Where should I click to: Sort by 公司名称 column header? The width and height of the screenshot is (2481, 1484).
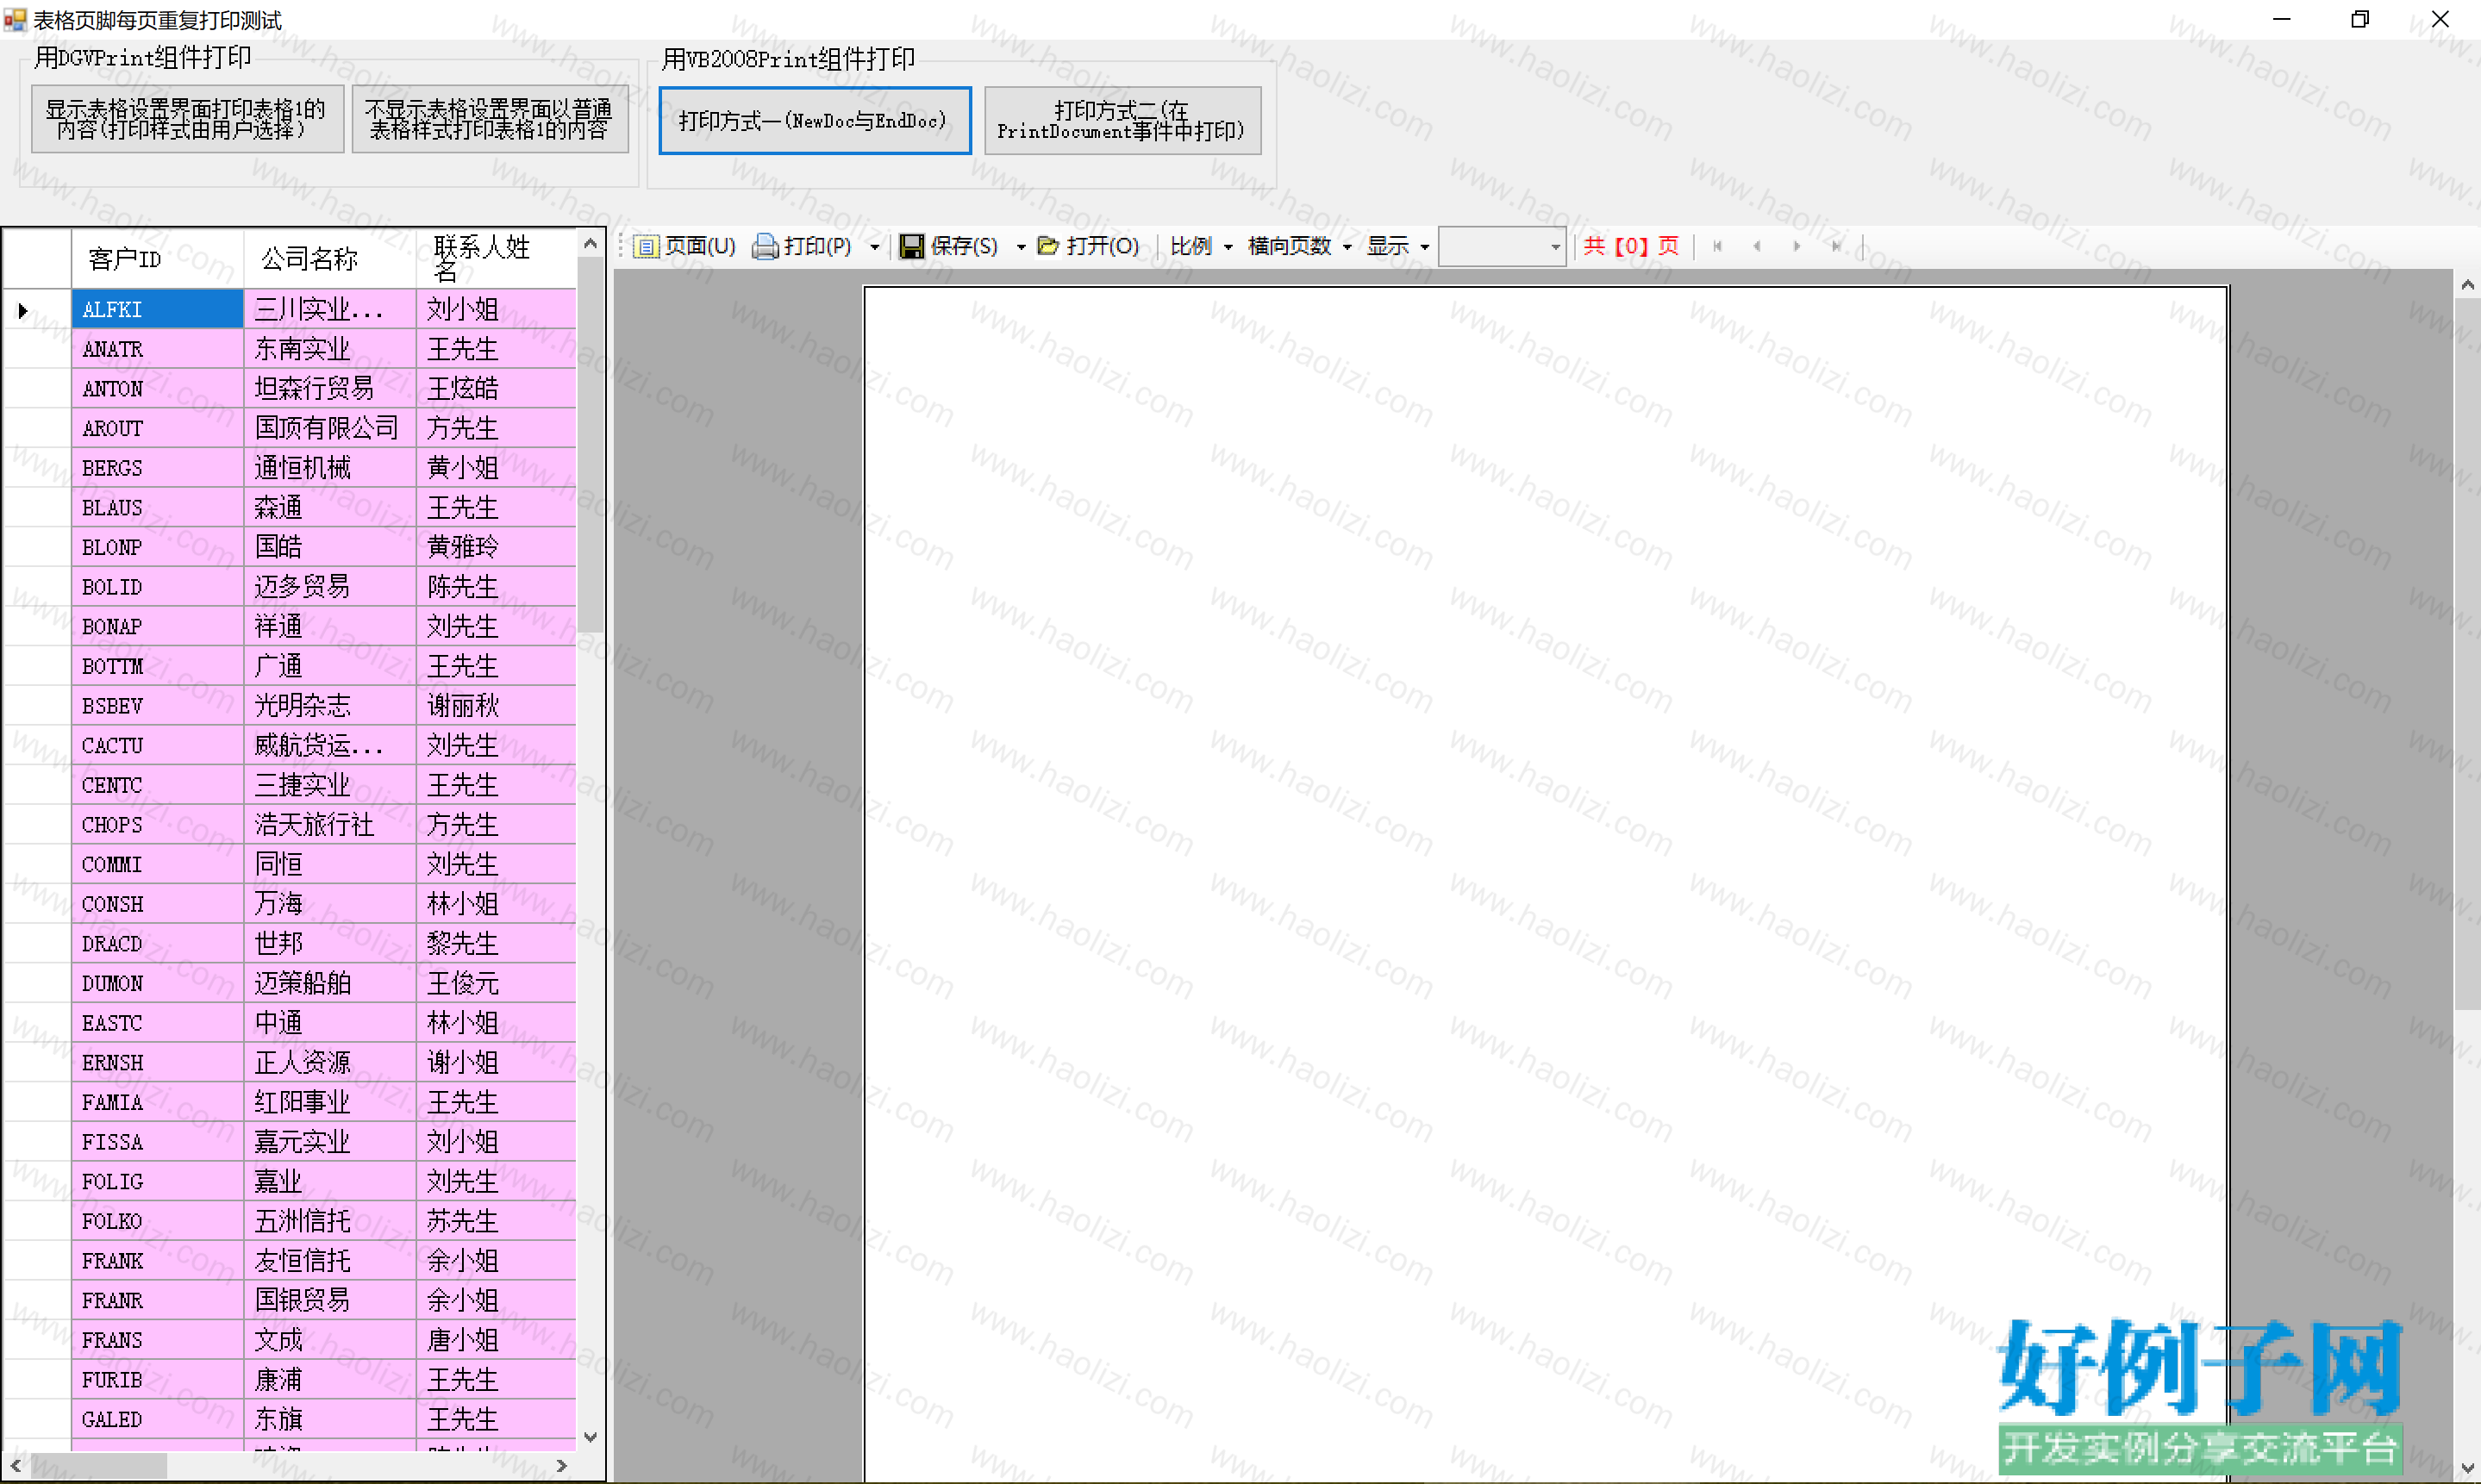coord(330,259)
